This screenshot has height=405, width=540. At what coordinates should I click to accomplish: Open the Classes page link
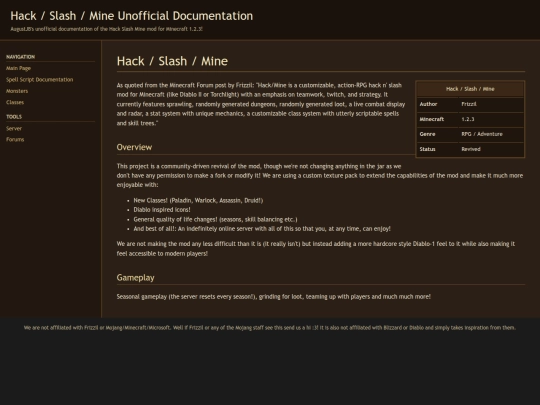click(x=15, y=102)
